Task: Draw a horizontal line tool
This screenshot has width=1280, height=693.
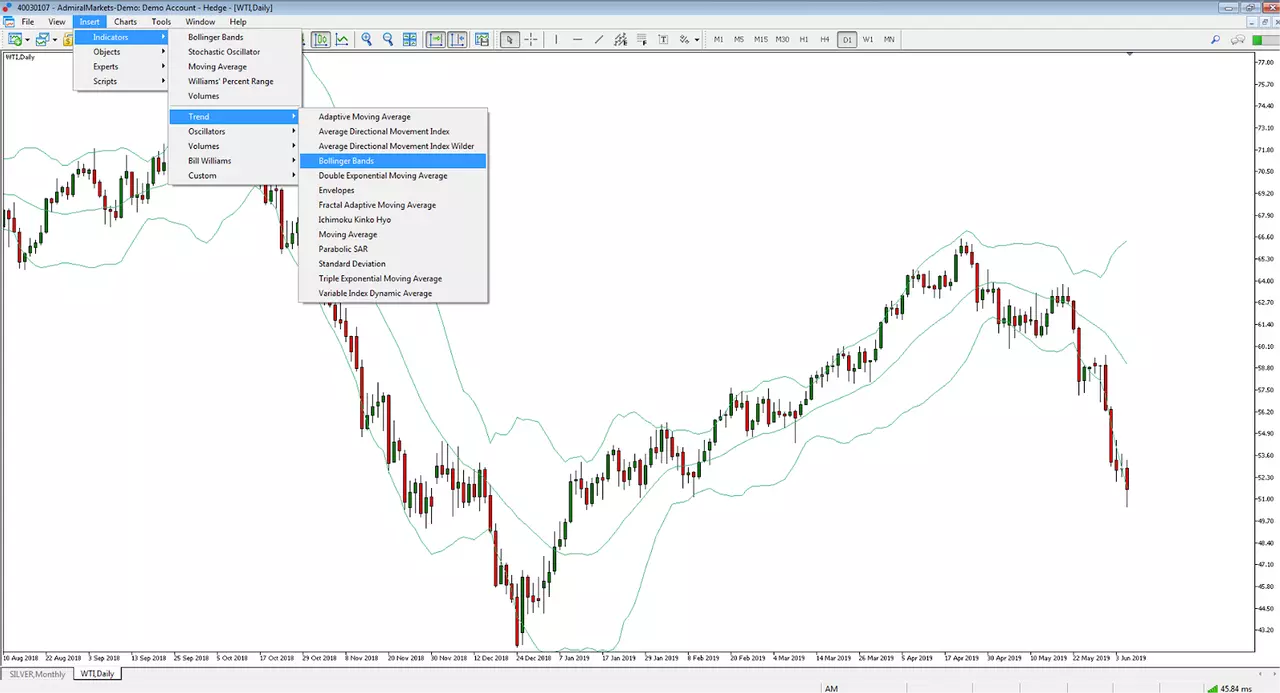Action: tap(578, 39)
